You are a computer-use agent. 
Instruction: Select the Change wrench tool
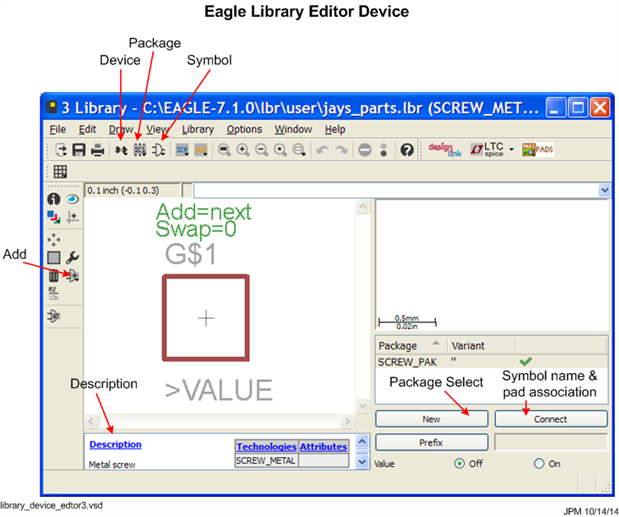coord(72,258)
